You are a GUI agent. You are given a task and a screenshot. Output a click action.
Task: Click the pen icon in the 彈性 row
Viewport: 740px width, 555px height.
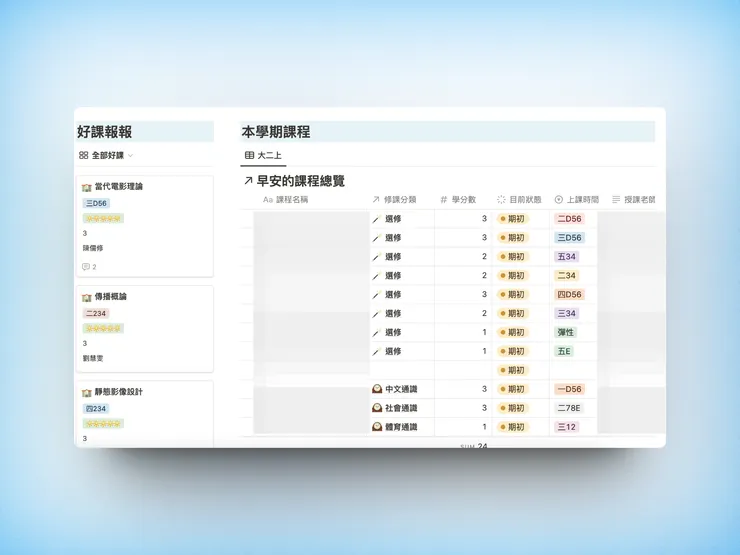(377, 333)
